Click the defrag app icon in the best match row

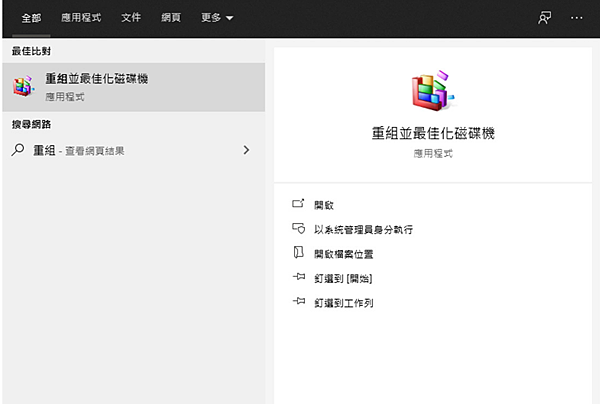pos(24,86)
